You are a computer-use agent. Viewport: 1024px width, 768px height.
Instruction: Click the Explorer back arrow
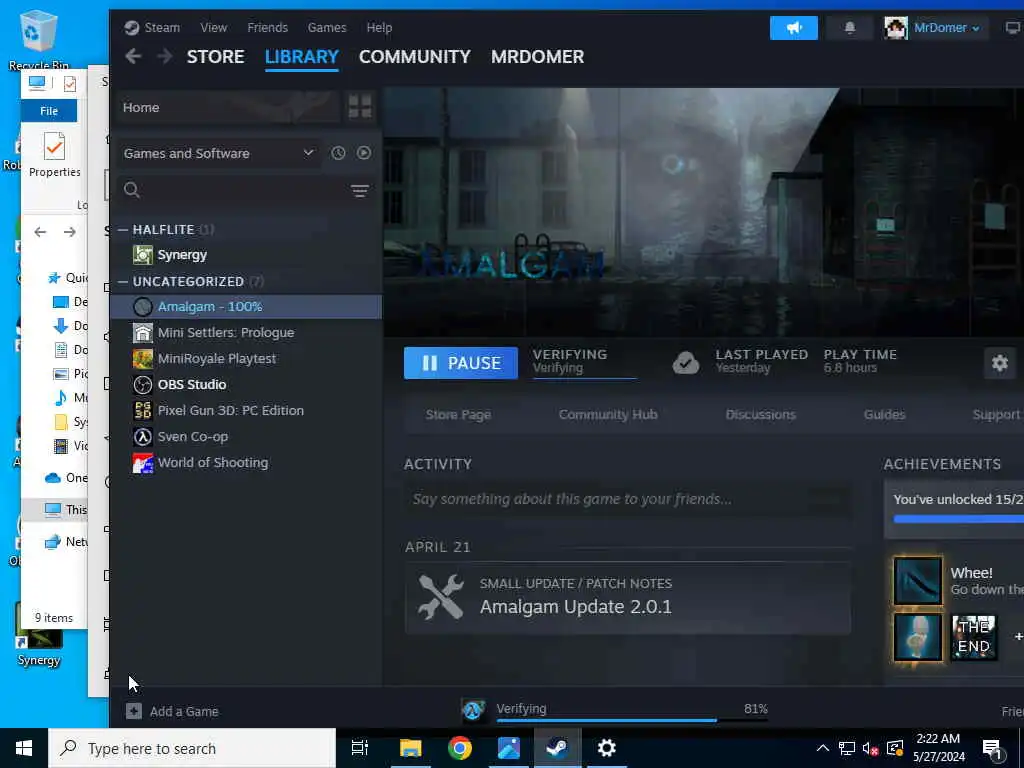40,232
